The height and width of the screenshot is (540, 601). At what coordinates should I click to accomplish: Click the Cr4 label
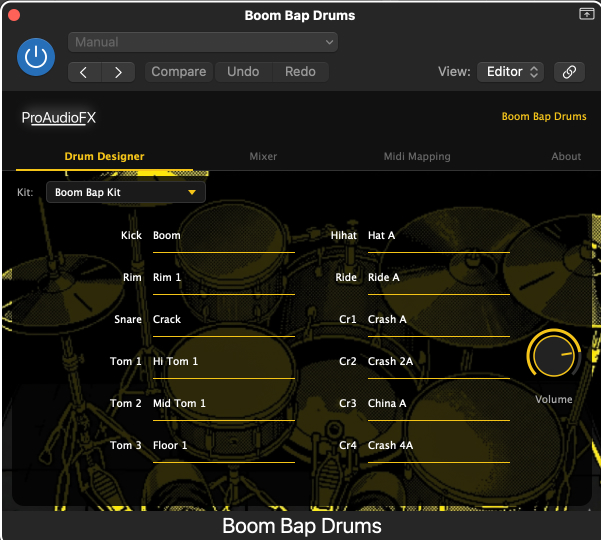tap(348, 445)
